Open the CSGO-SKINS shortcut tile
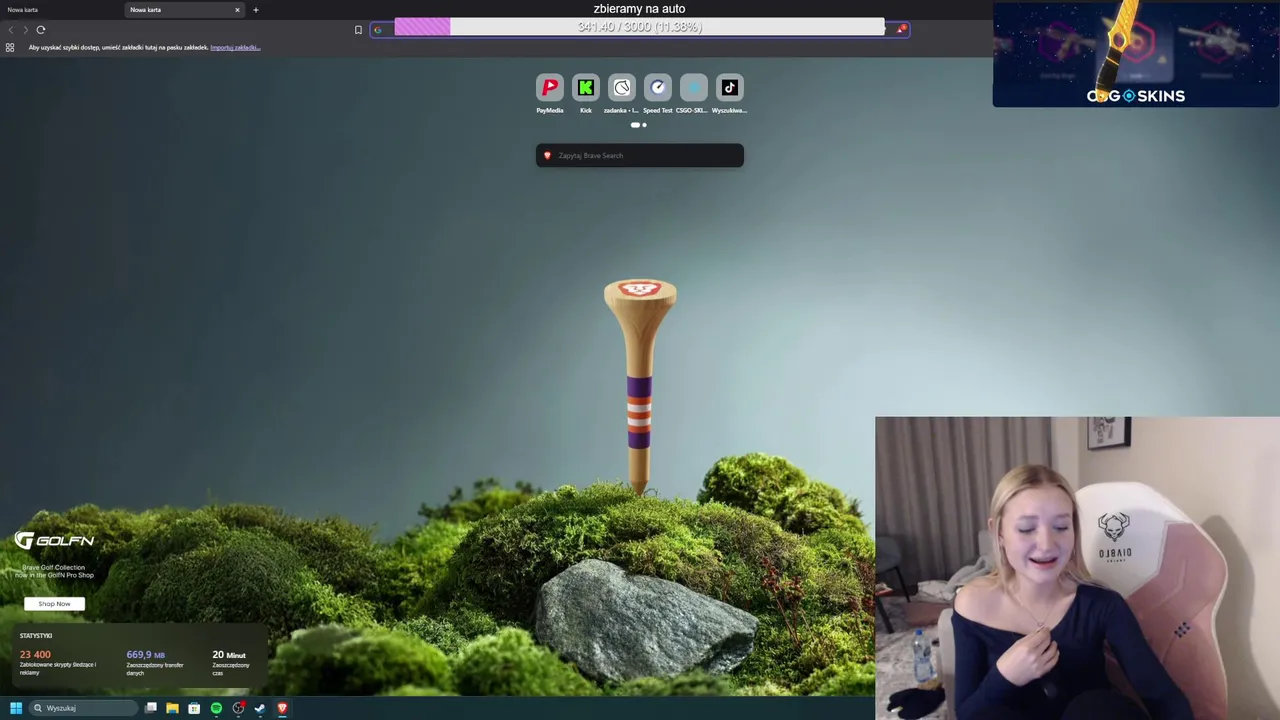 (694, 88)
